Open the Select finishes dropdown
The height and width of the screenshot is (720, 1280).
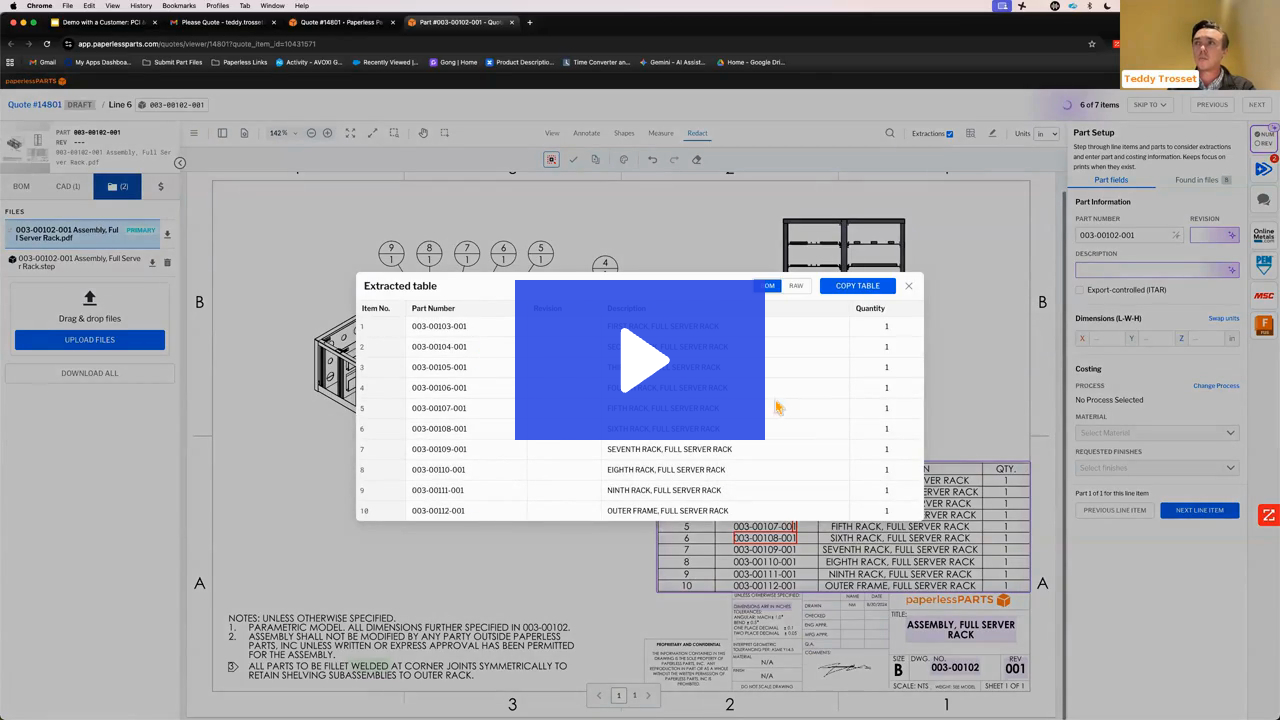1157,468
